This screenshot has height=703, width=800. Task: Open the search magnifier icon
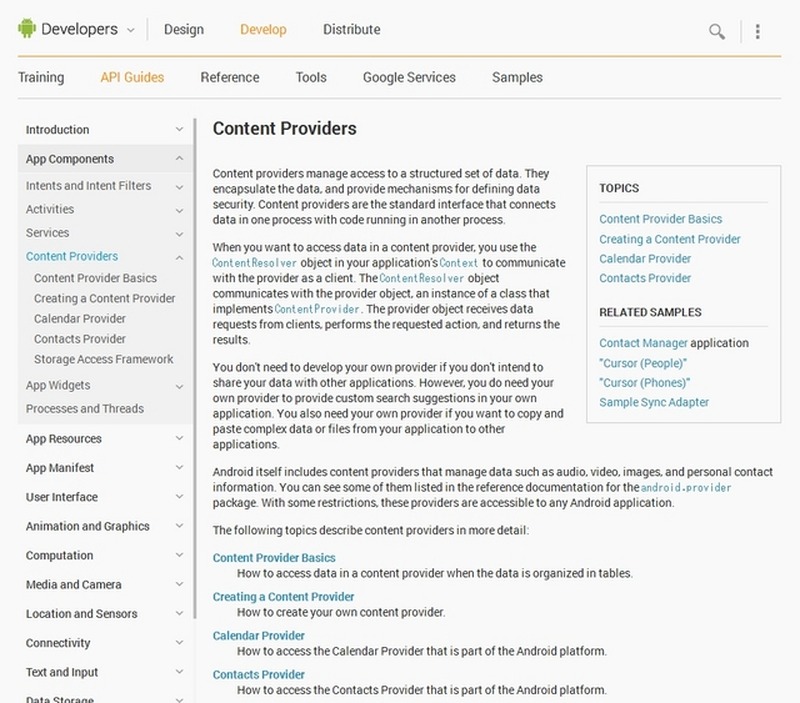point(716,31)
